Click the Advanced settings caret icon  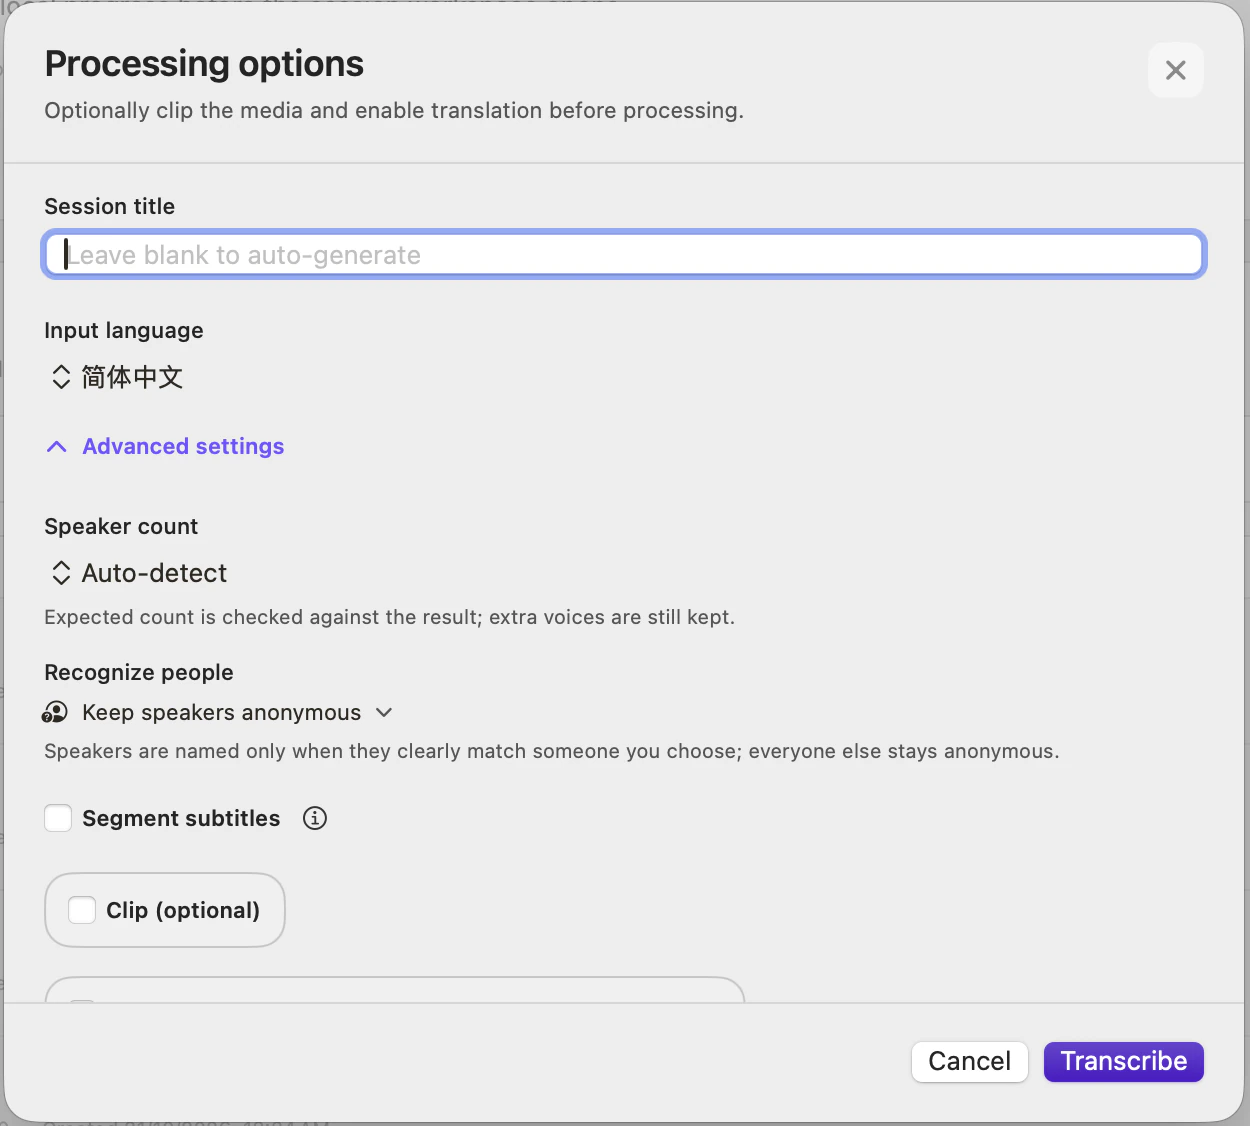pyautogui.click(x=57, y=446)
